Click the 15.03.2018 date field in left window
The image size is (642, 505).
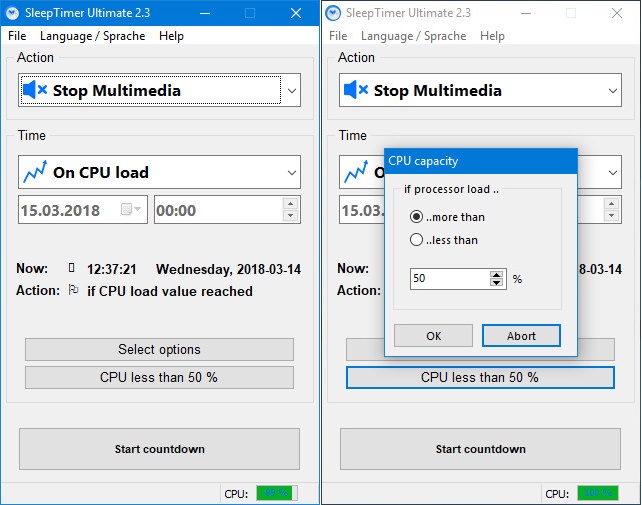83,210
